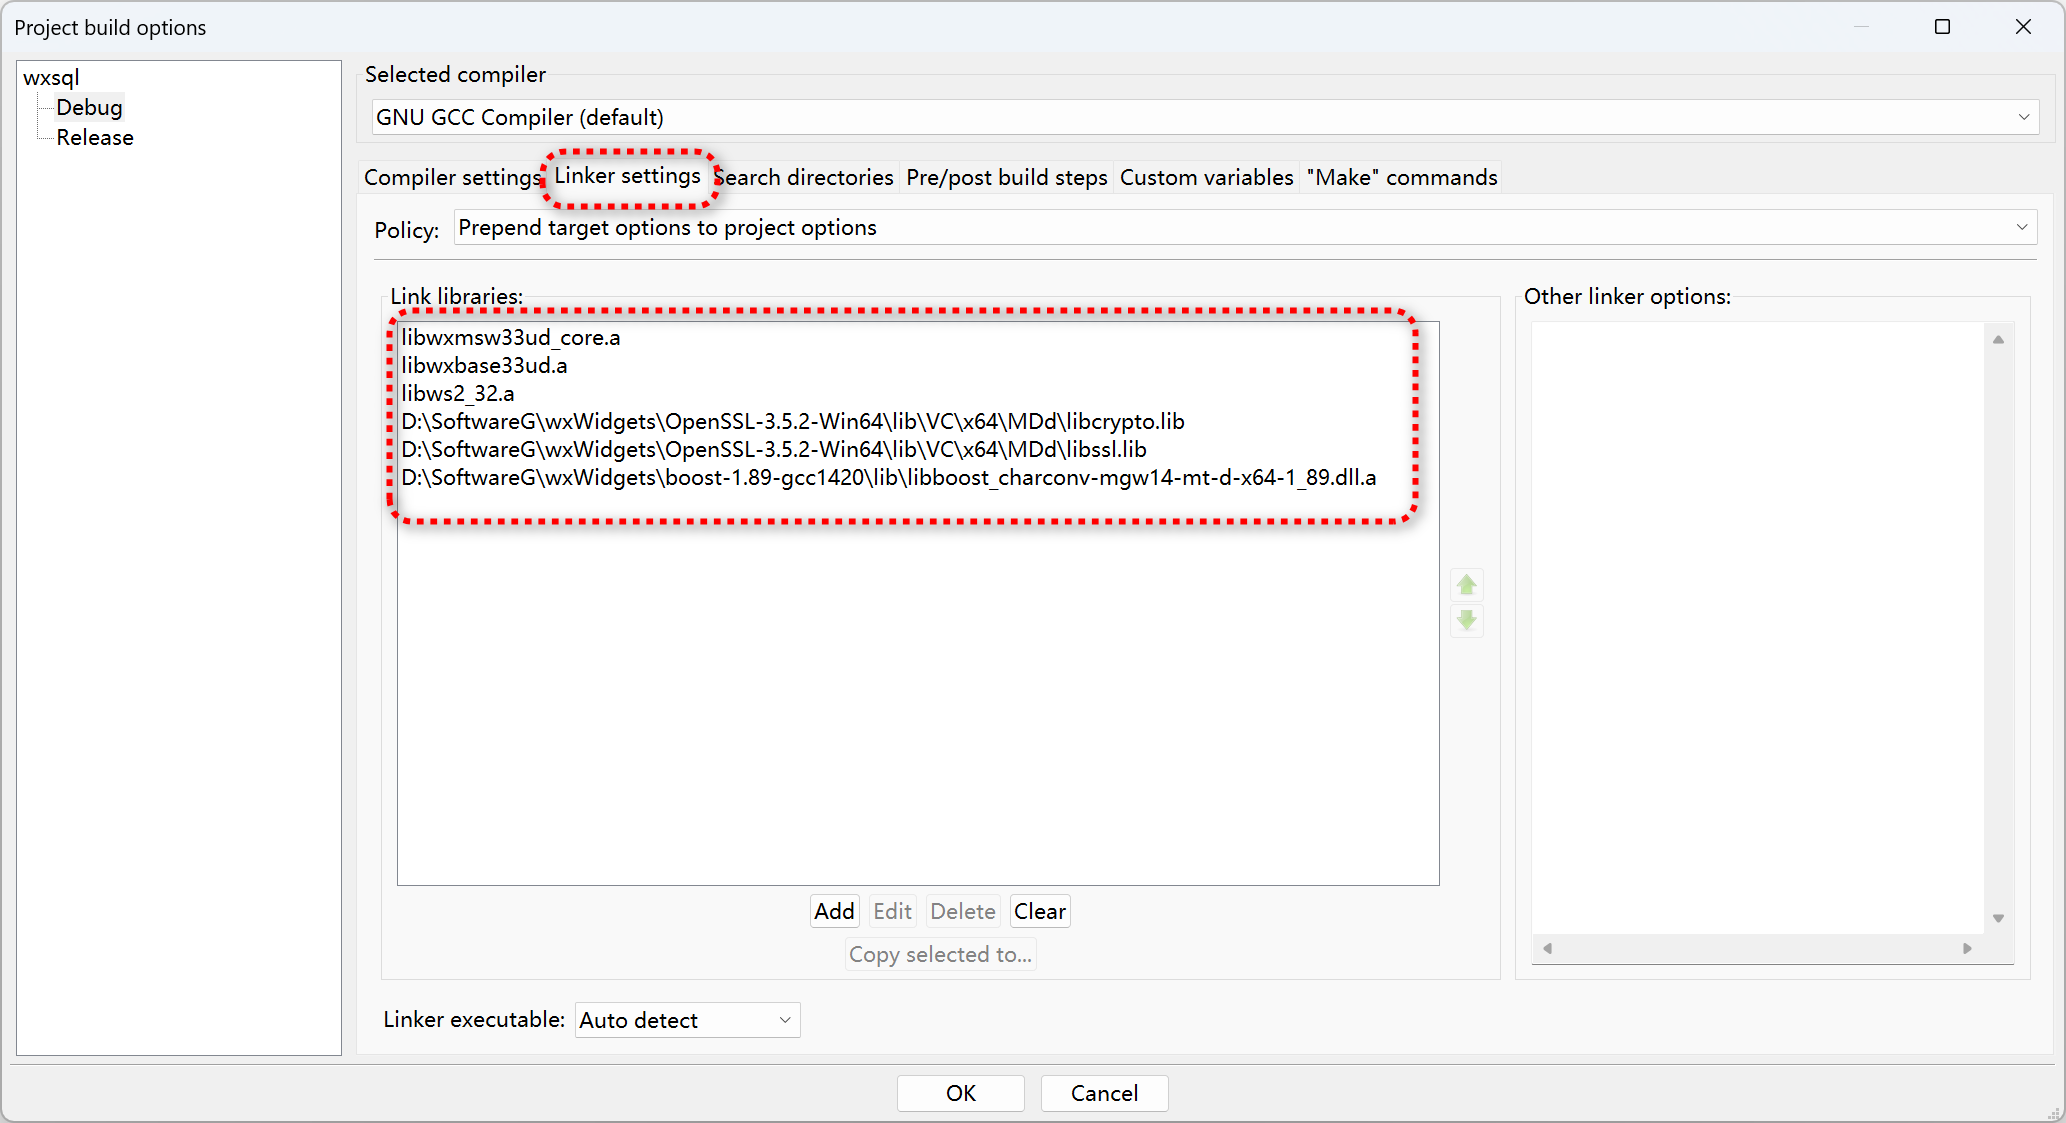This screenshot has height=1123, width=2066.
Task: Maximize the Project build options window
Action: tap(1942, 27)
